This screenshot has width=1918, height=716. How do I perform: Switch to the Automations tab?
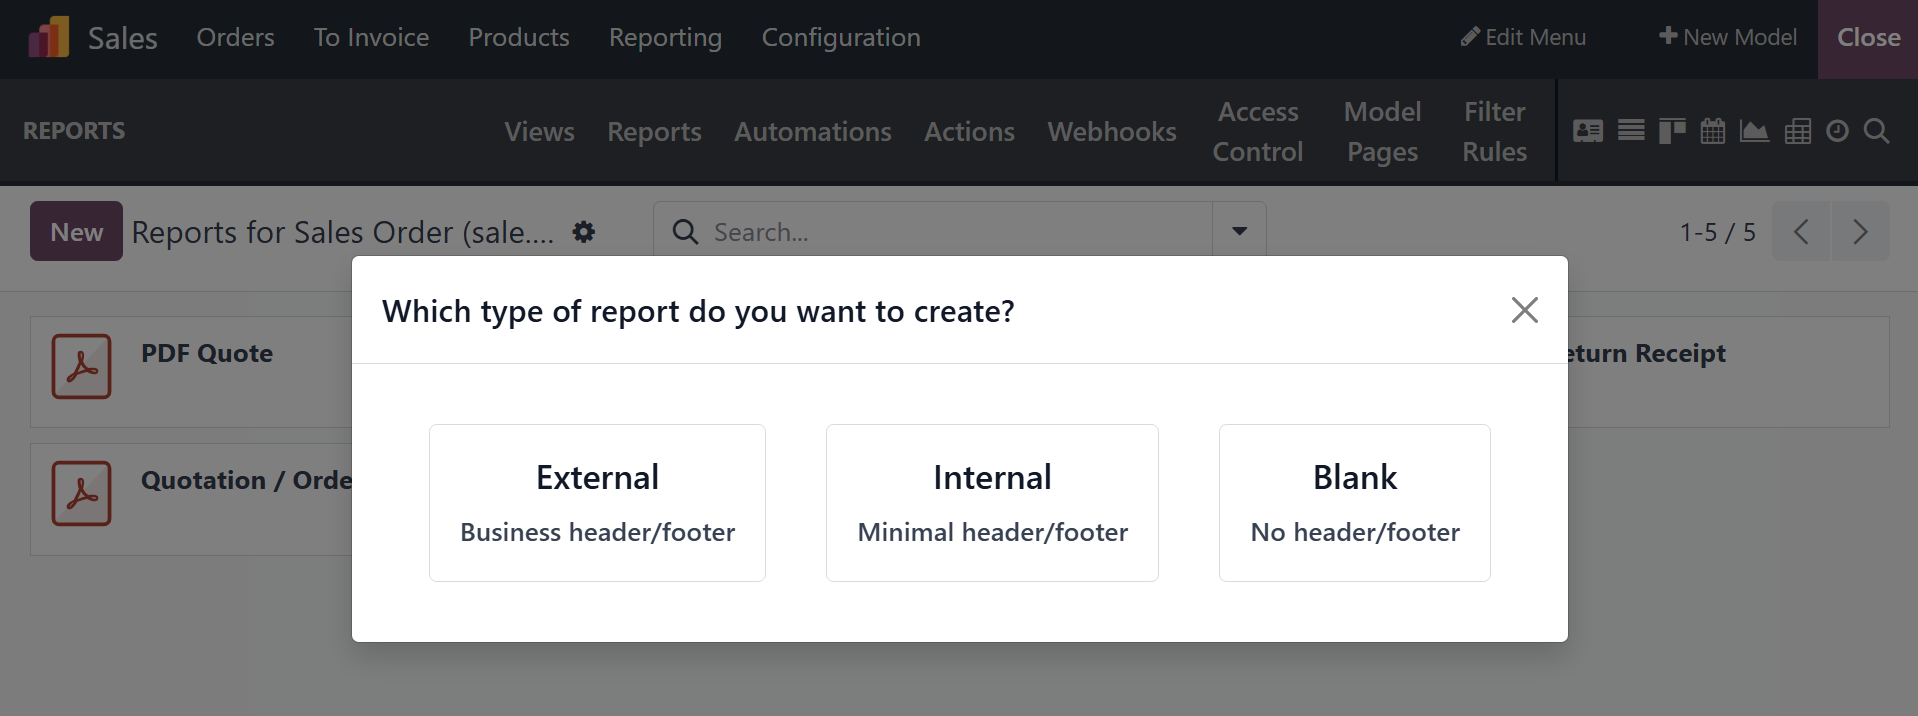tap(812, 132)
